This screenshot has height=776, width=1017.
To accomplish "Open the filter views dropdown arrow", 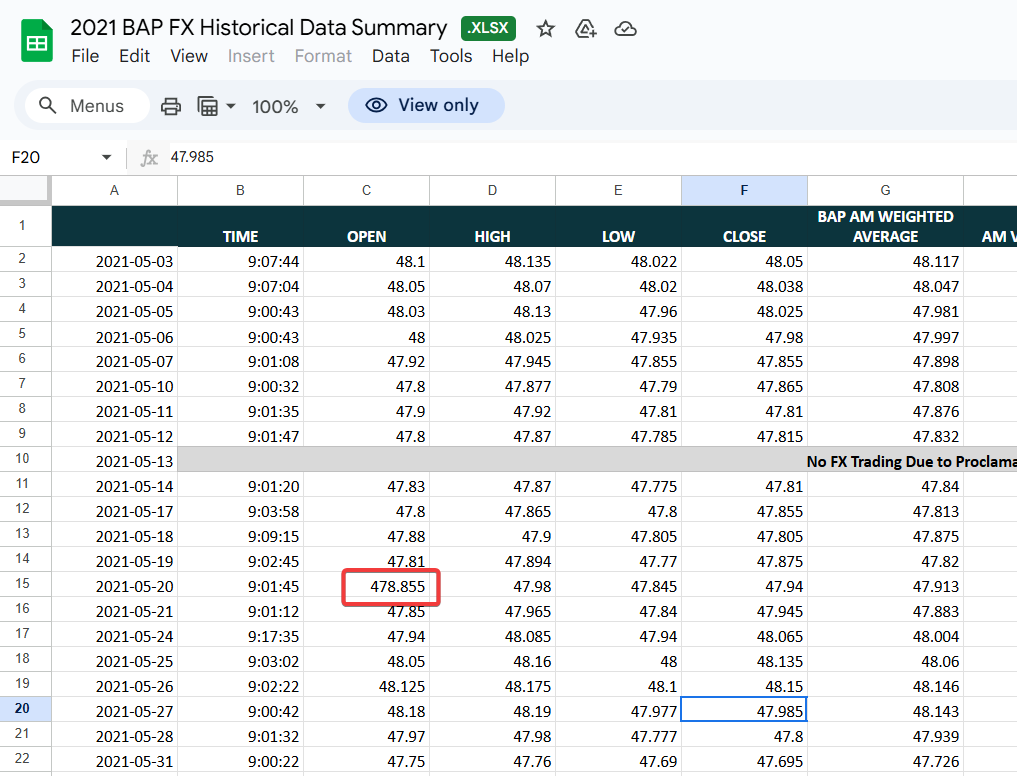I will (231, 106).
